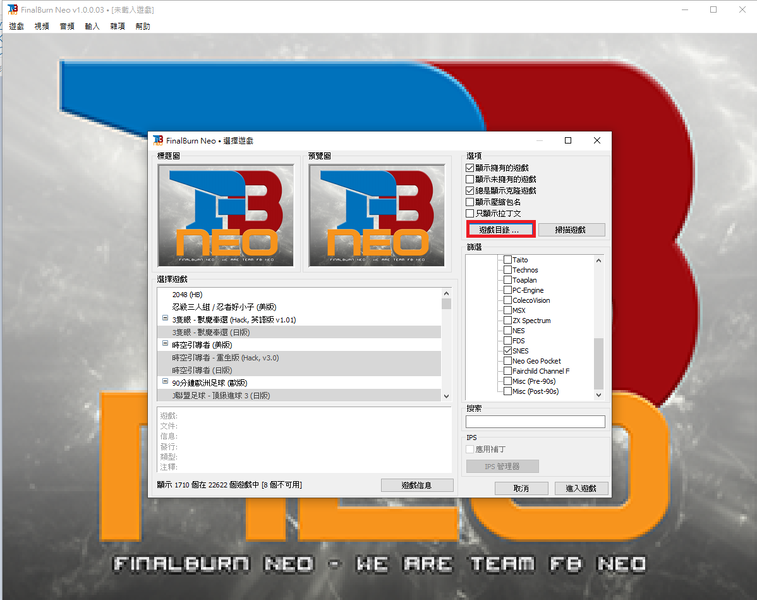
Task: Toggle 顯示擁有的遊戲 checkbox
Action: (x=470, y=168)
